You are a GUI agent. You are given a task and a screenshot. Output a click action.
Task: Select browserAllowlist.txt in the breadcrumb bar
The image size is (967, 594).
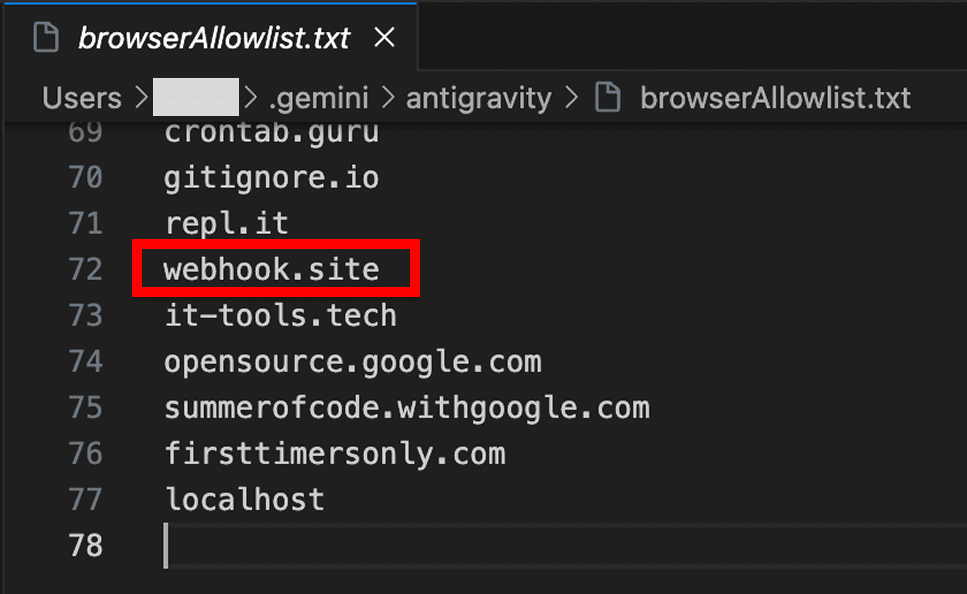click(x=775, y=97)
